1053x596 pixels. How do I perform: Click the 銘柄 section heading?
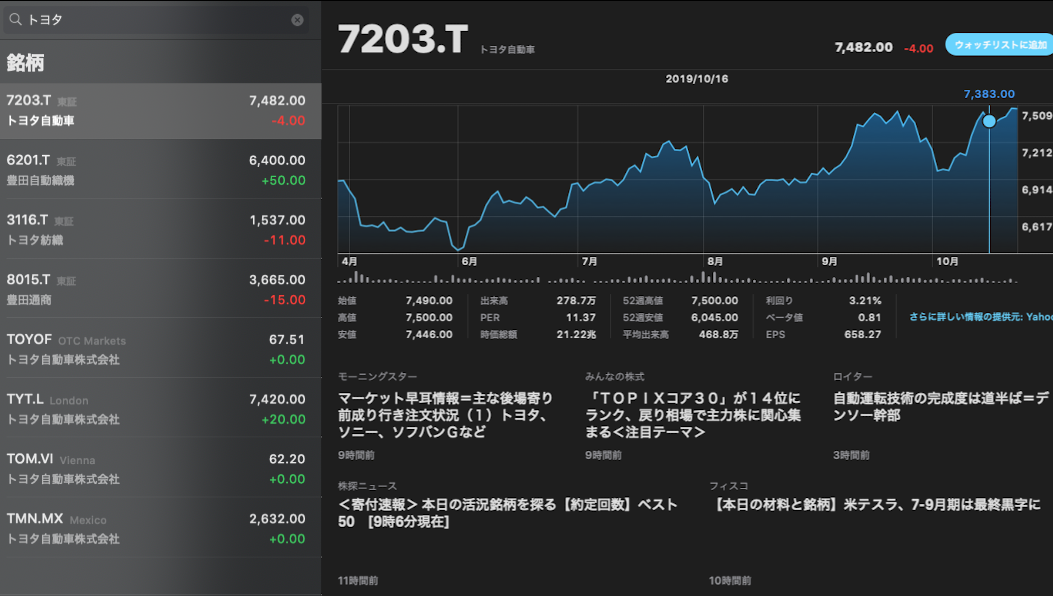(x=25, y=62)
